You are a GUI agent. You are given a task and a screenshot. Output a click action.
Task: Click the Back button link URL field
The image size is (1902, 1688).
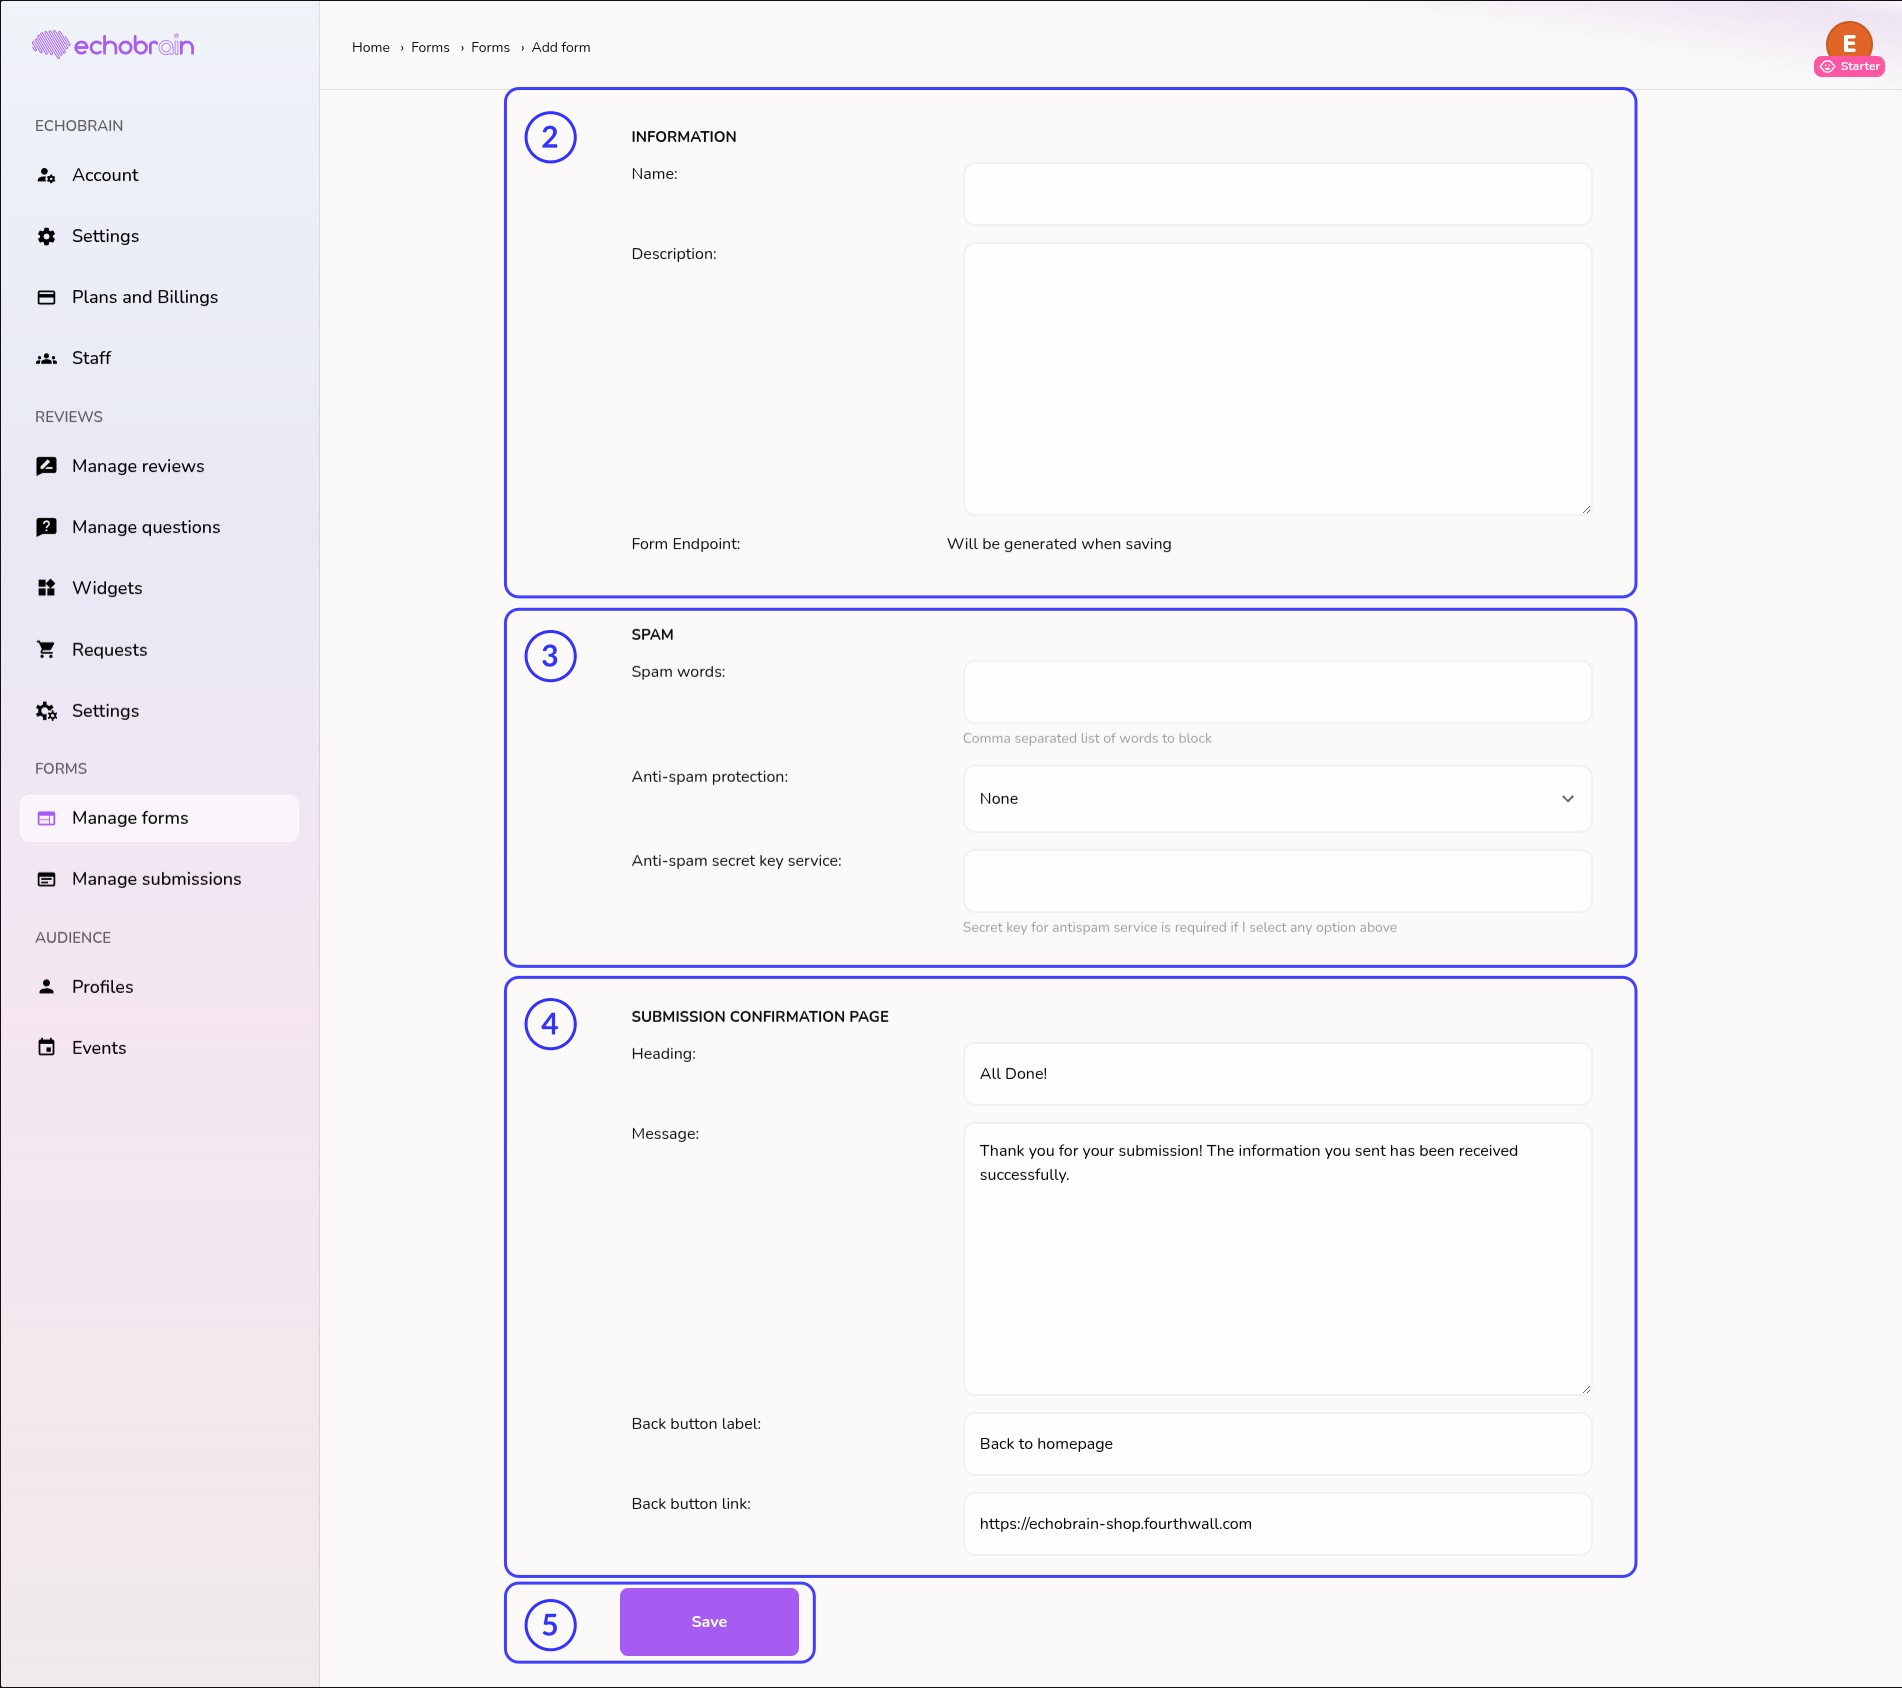[x=1277, y=1524]
